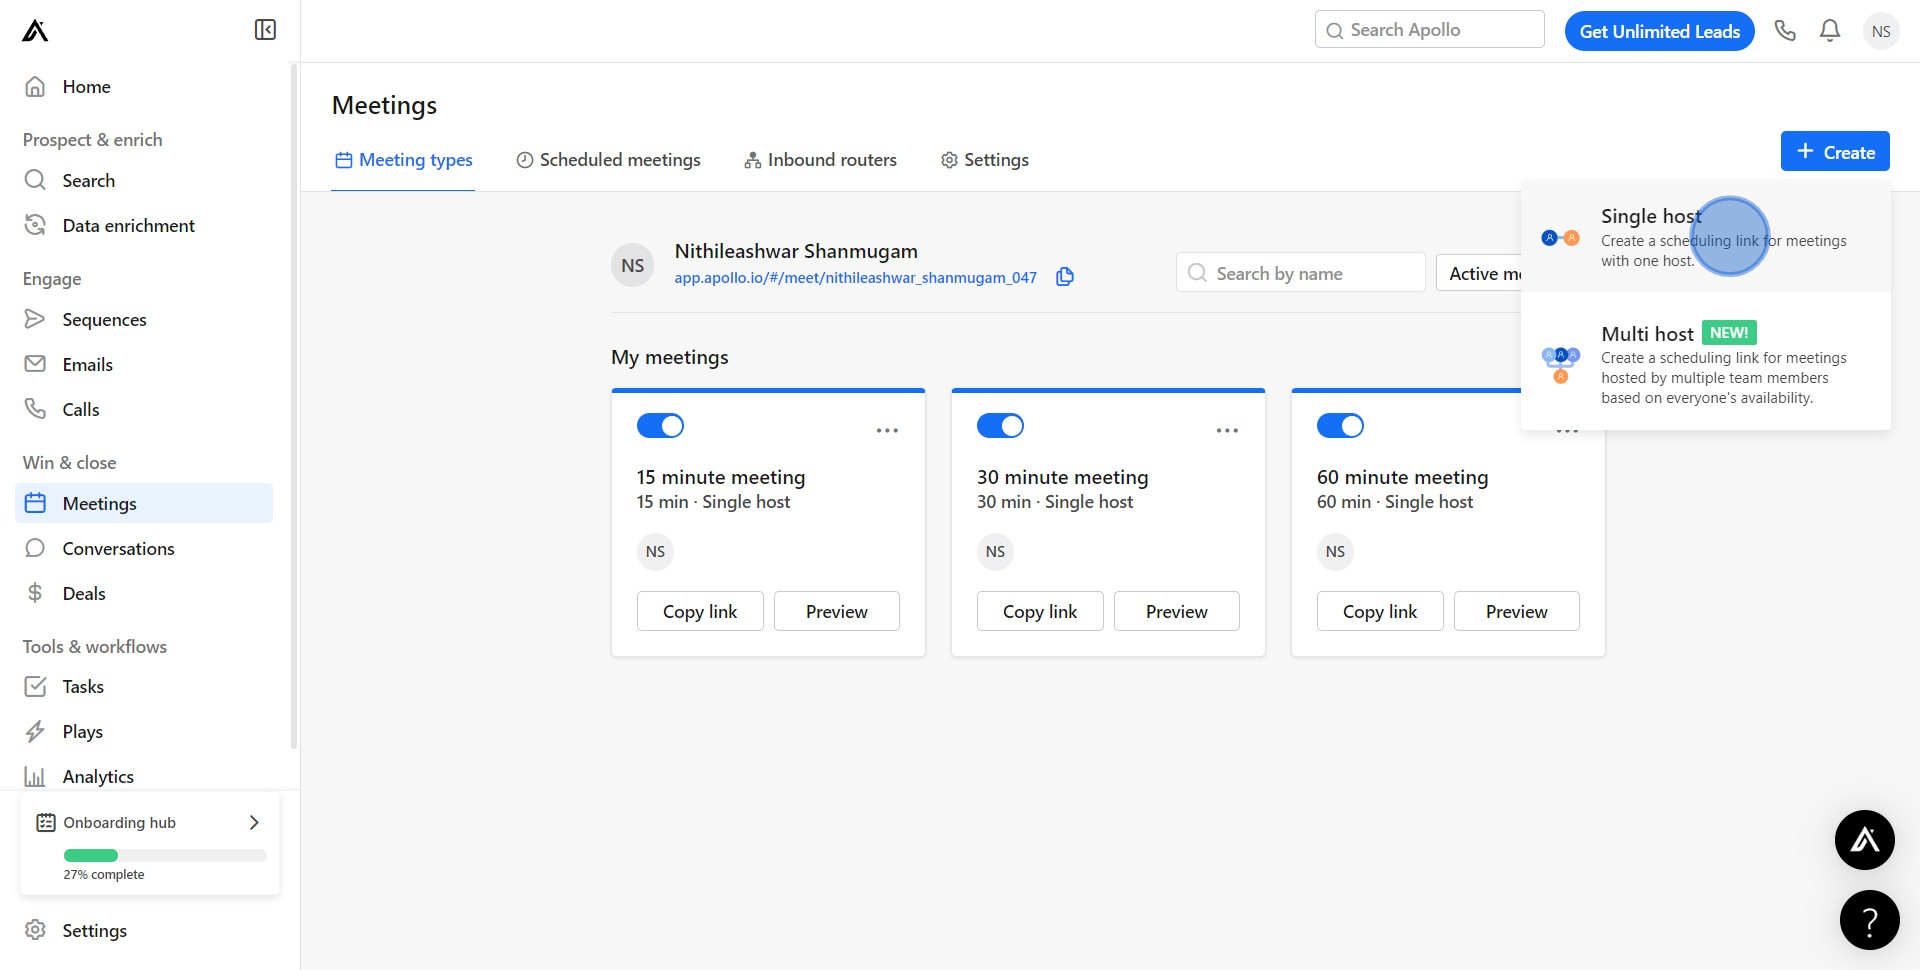Switch to Meeting types tab
The image size is (1920, 970).
pos(403,160)
